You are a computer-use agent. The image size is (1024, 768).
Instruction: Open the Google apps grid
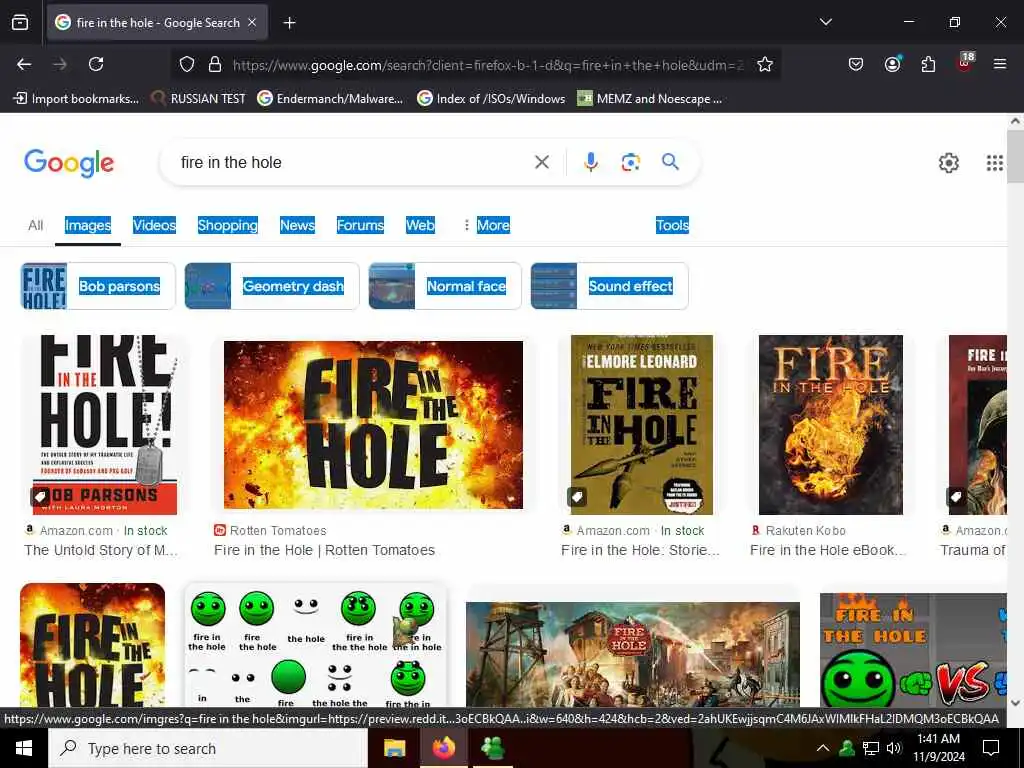(x=995, y=163)
